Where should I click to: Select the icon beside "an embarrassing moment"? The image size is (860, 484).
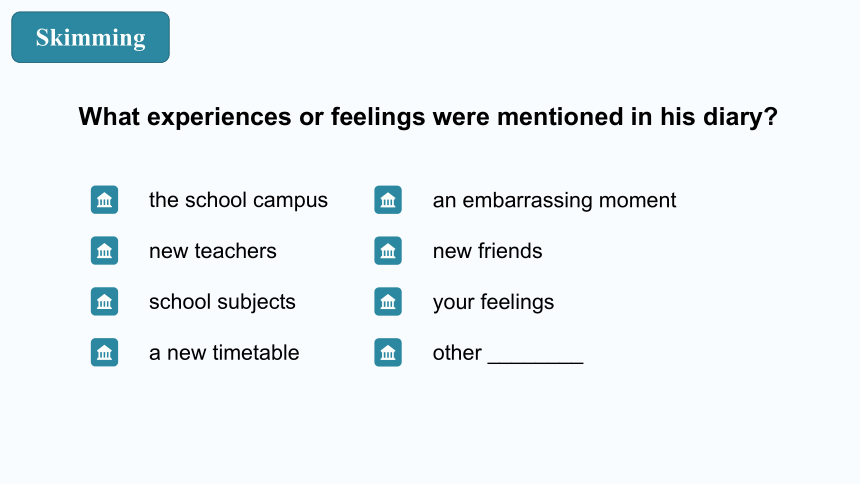(x=388, y=200)
